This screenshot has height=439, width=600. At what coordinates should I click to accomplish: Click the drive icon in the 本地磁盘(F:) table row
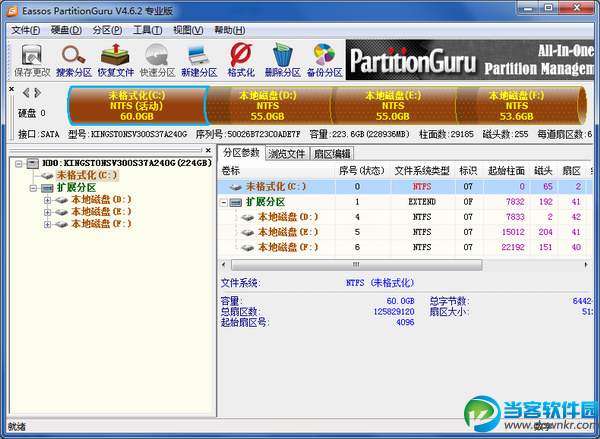[248, 248]
